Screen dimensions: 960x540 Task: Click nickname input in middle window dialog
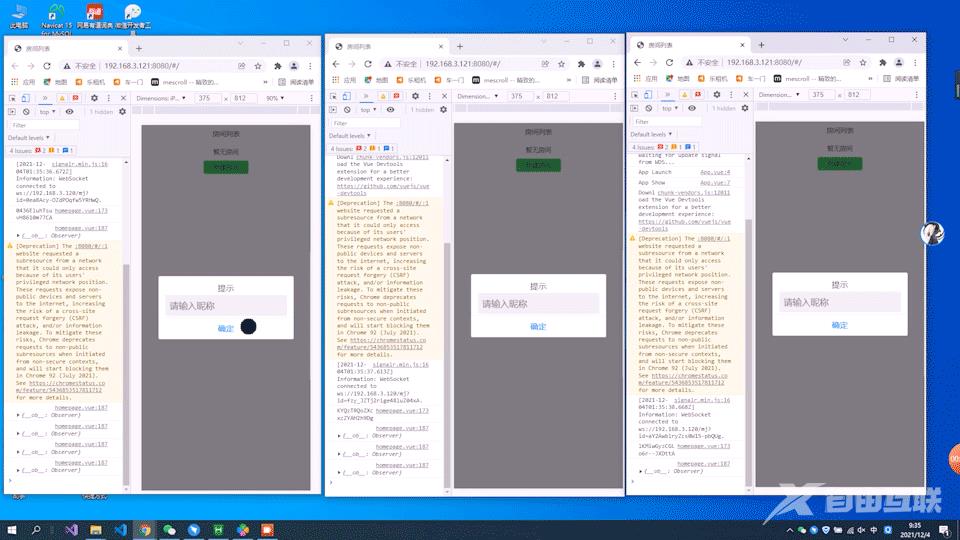click(538, 304)
